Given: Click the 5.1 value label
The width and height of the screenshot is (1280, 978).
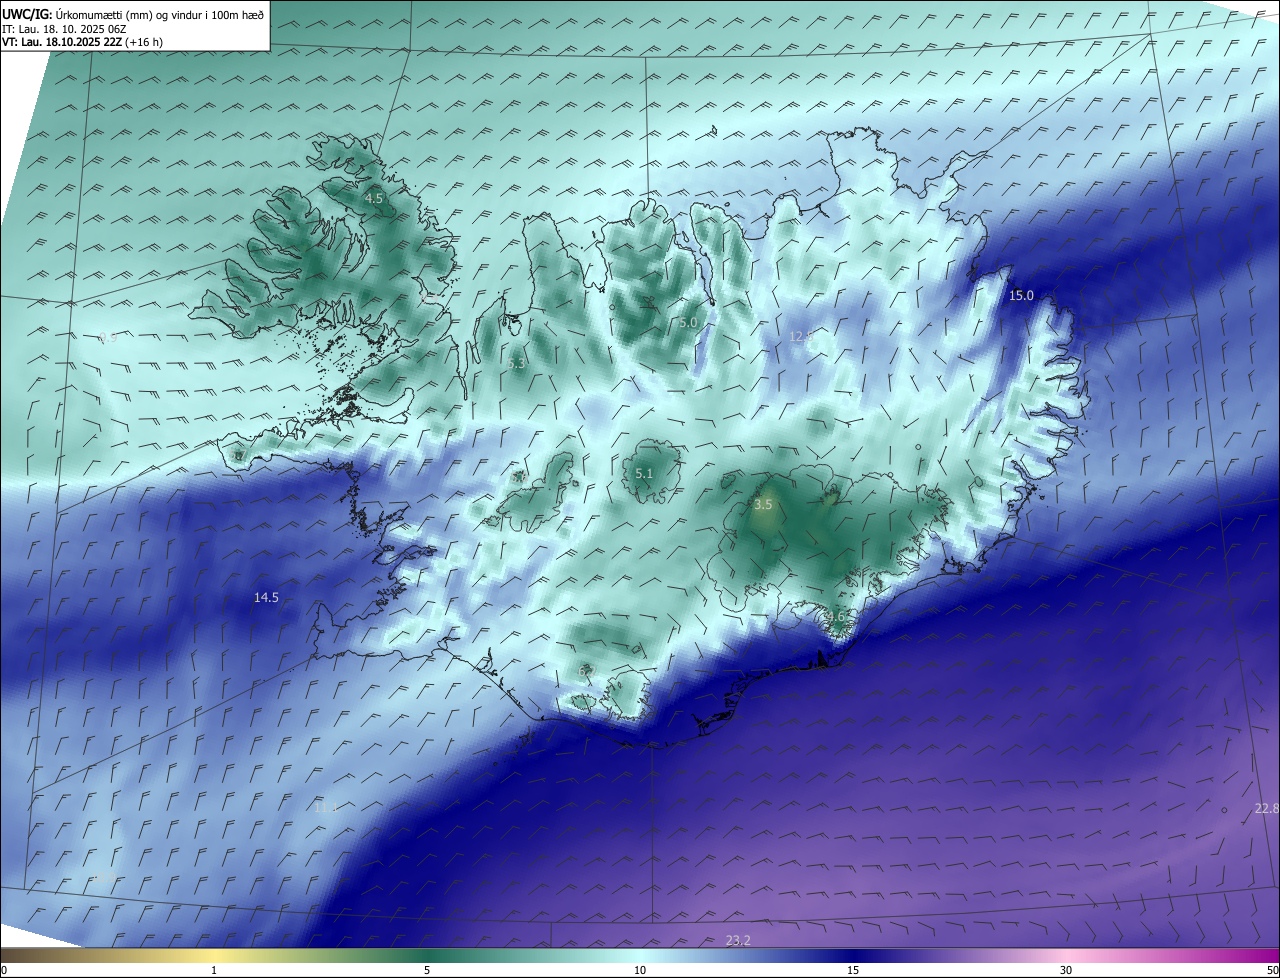Looking at the screenshot, I should click(644, 474).
